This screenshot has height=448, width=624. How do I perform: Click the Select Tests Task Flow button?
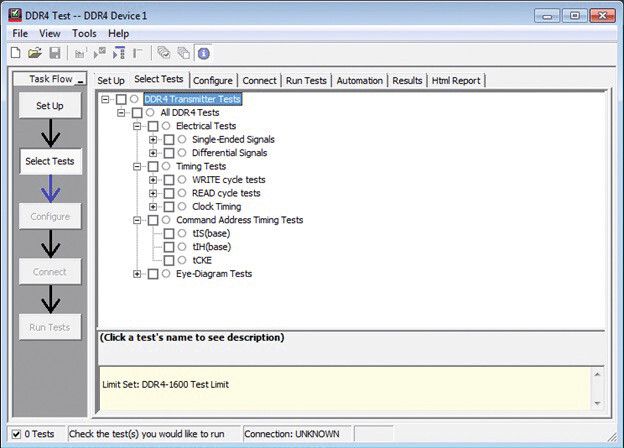(50, 161)
